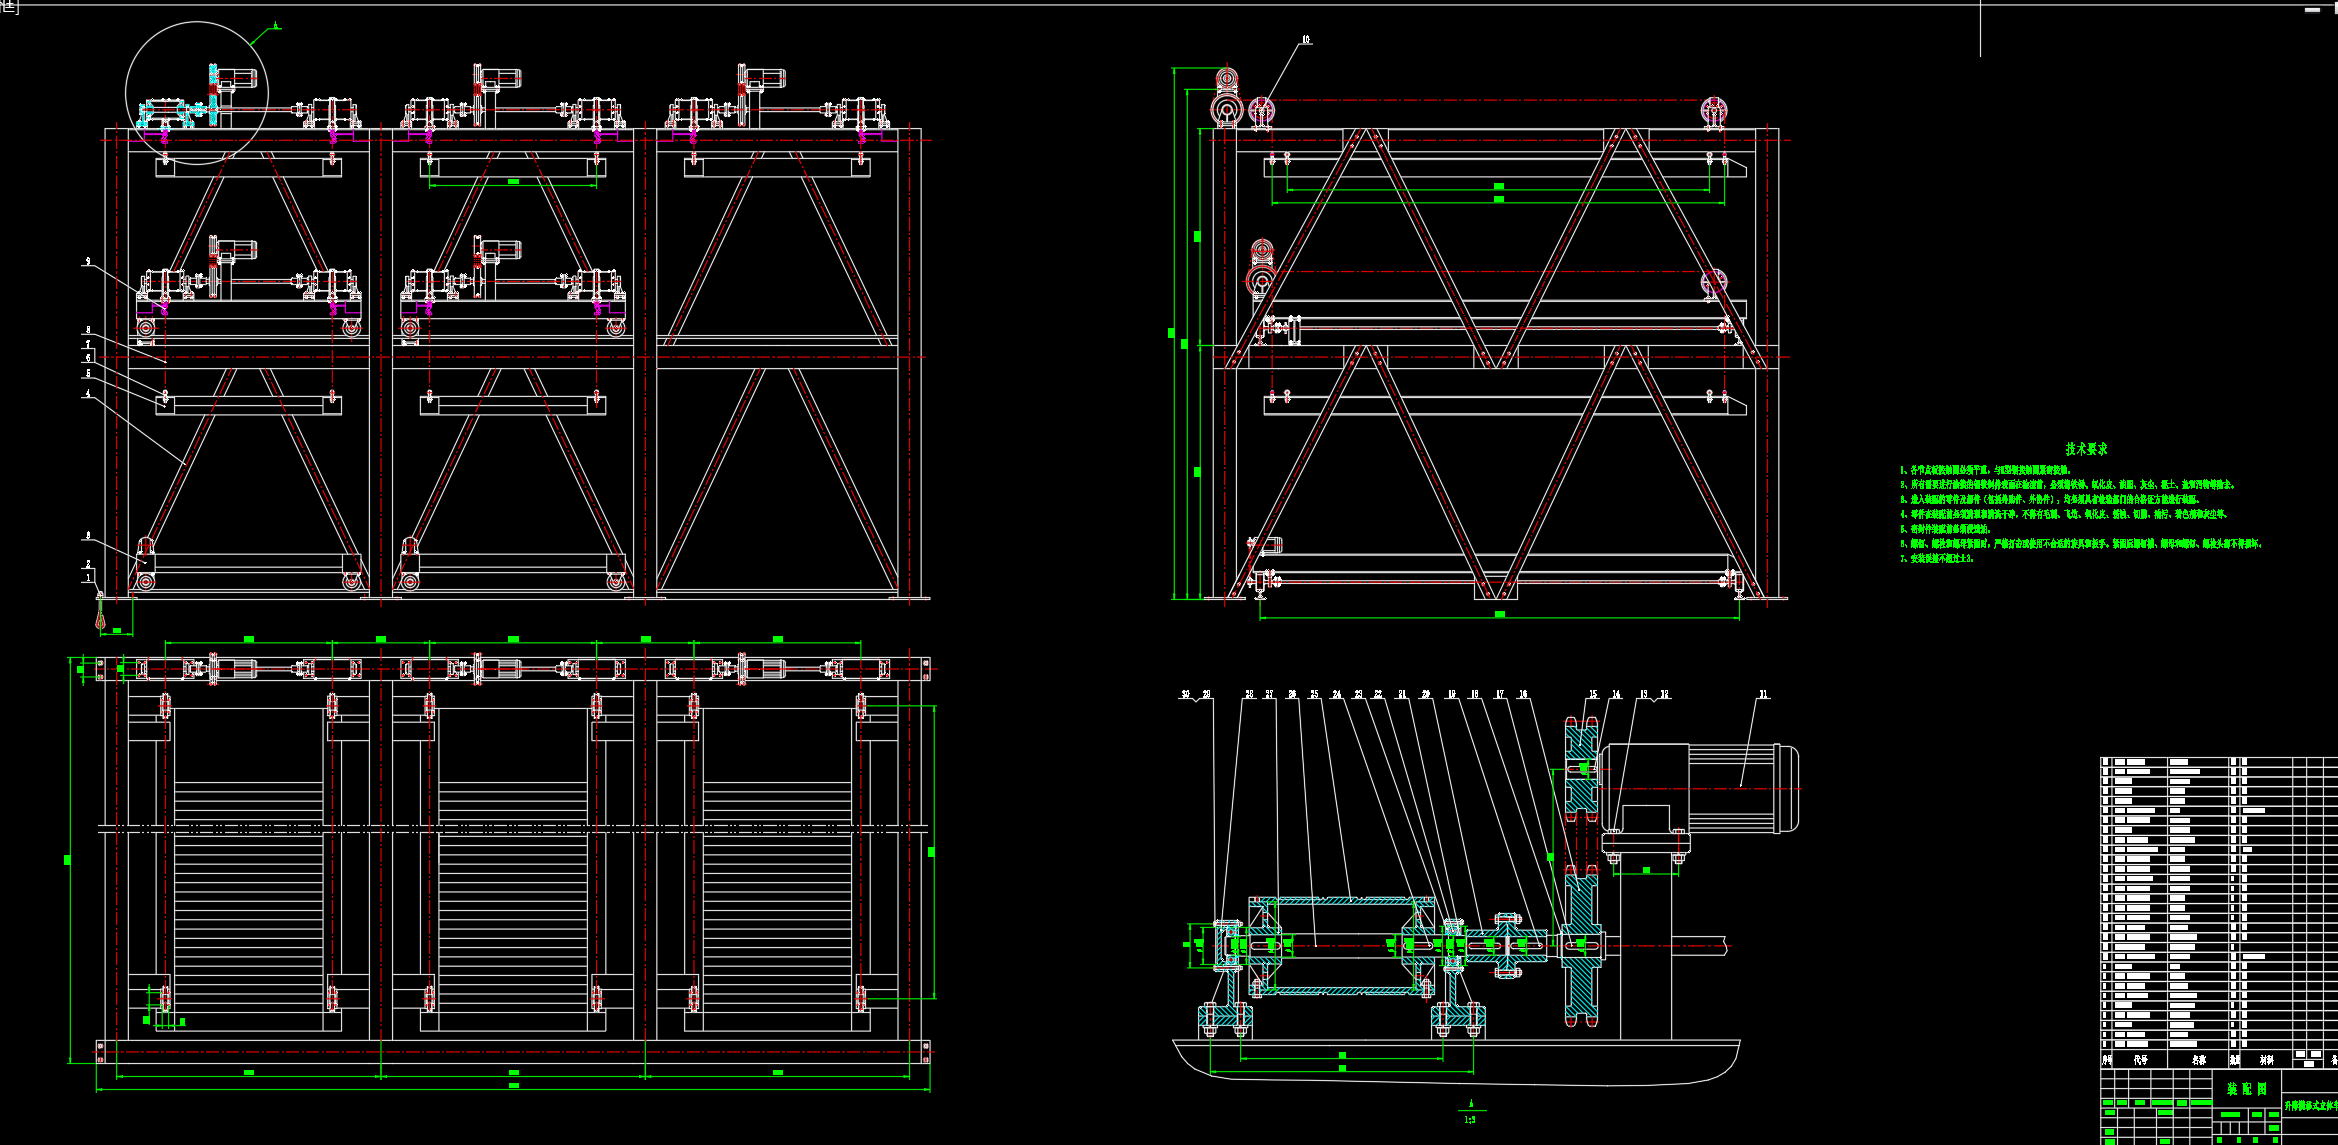Click part callout number 9 on front view
Image resolution: width=2338 pixels, height=1145 pixels.
pos(88,261)
